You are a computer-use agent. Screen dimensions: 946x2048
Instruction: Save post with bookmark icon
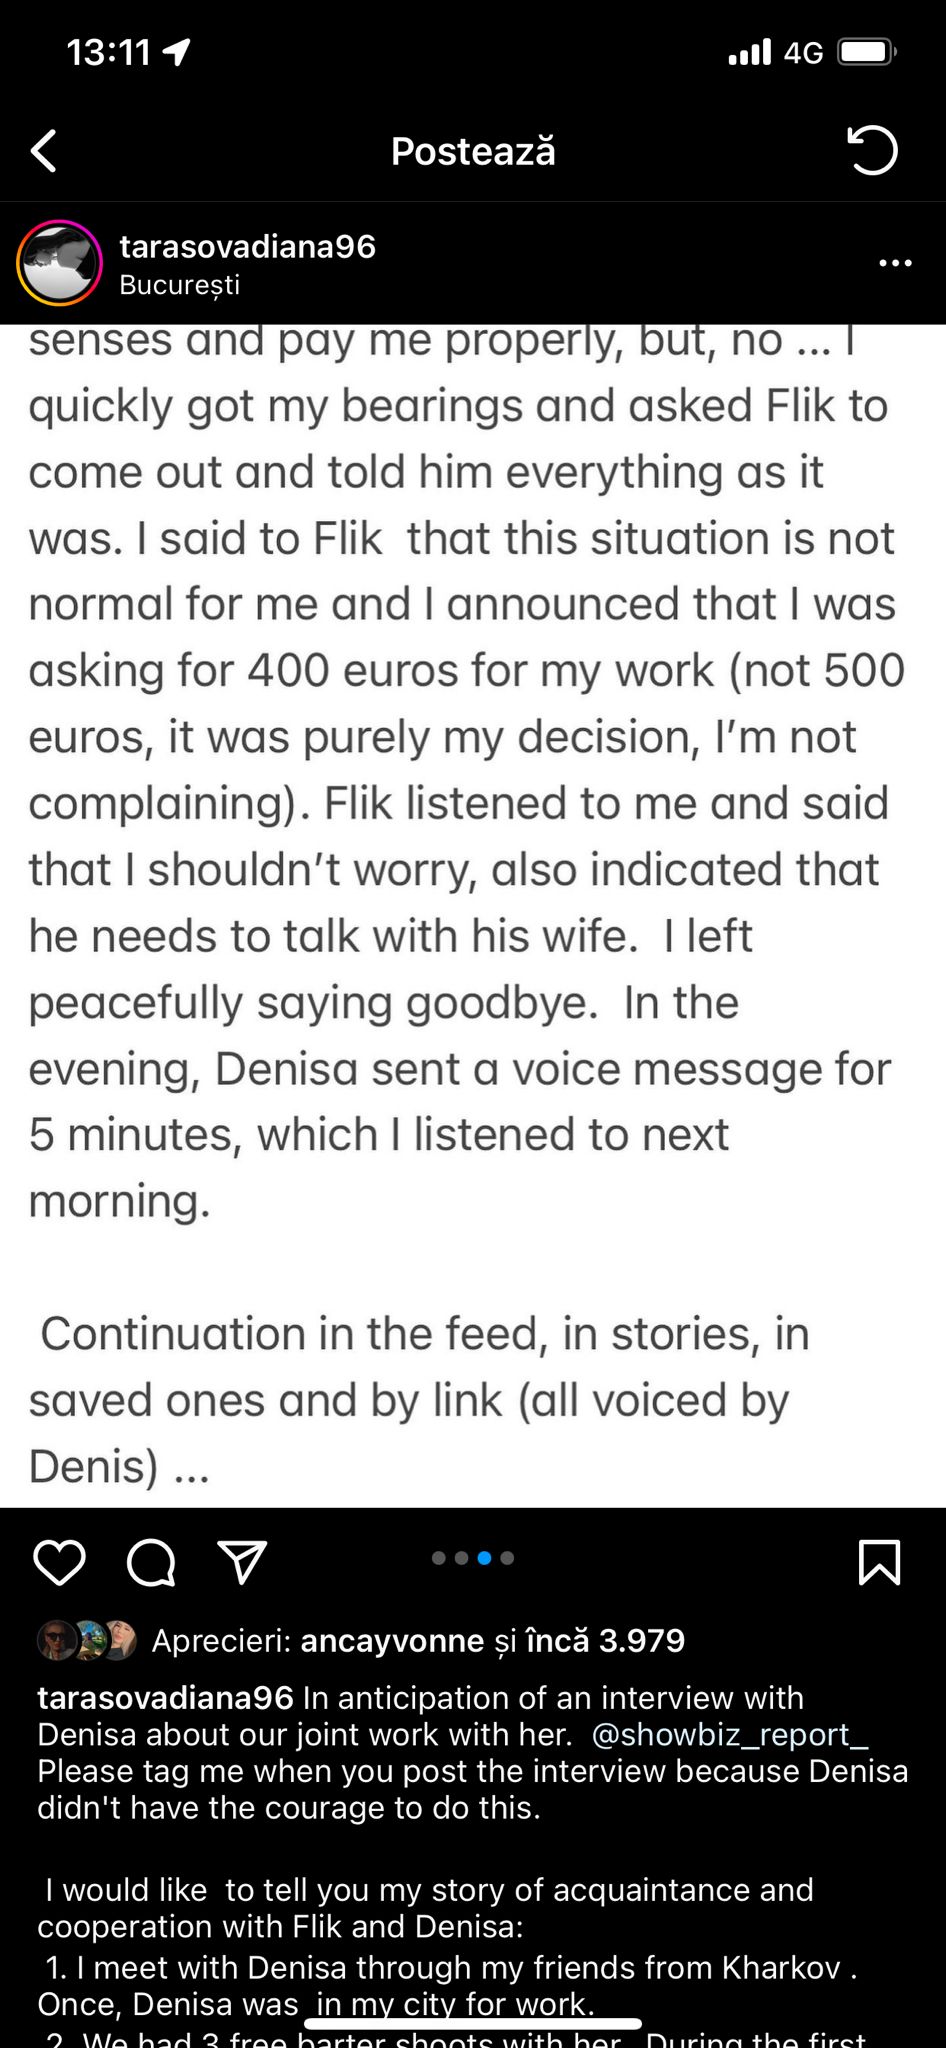click(x=879, y=1563)
